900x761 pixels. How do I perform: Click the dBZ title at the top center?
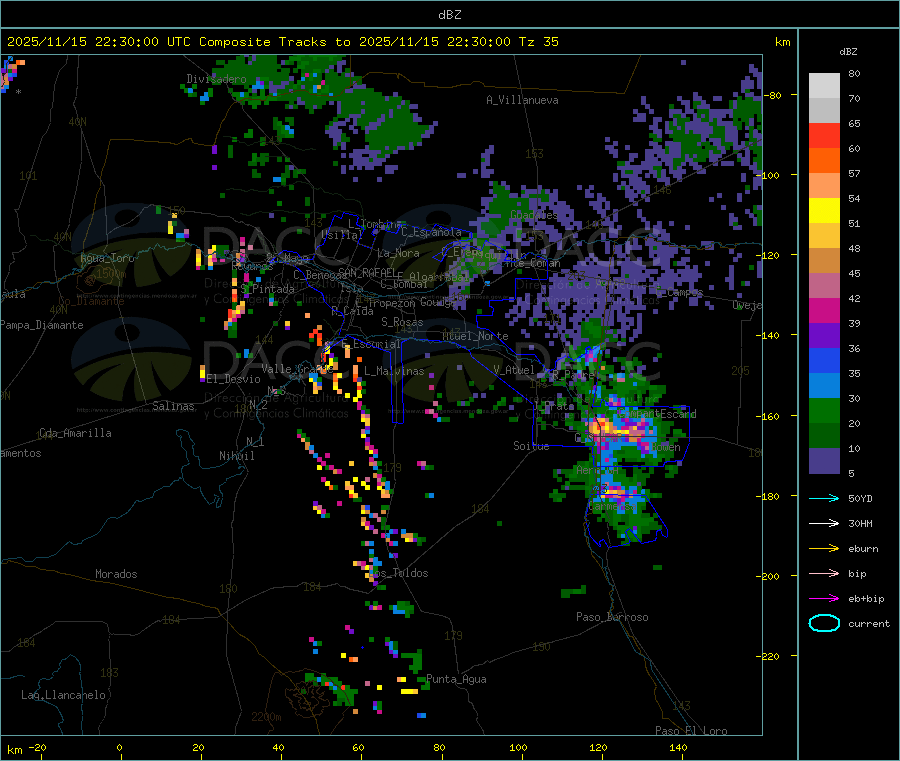[x=449, y=14]
